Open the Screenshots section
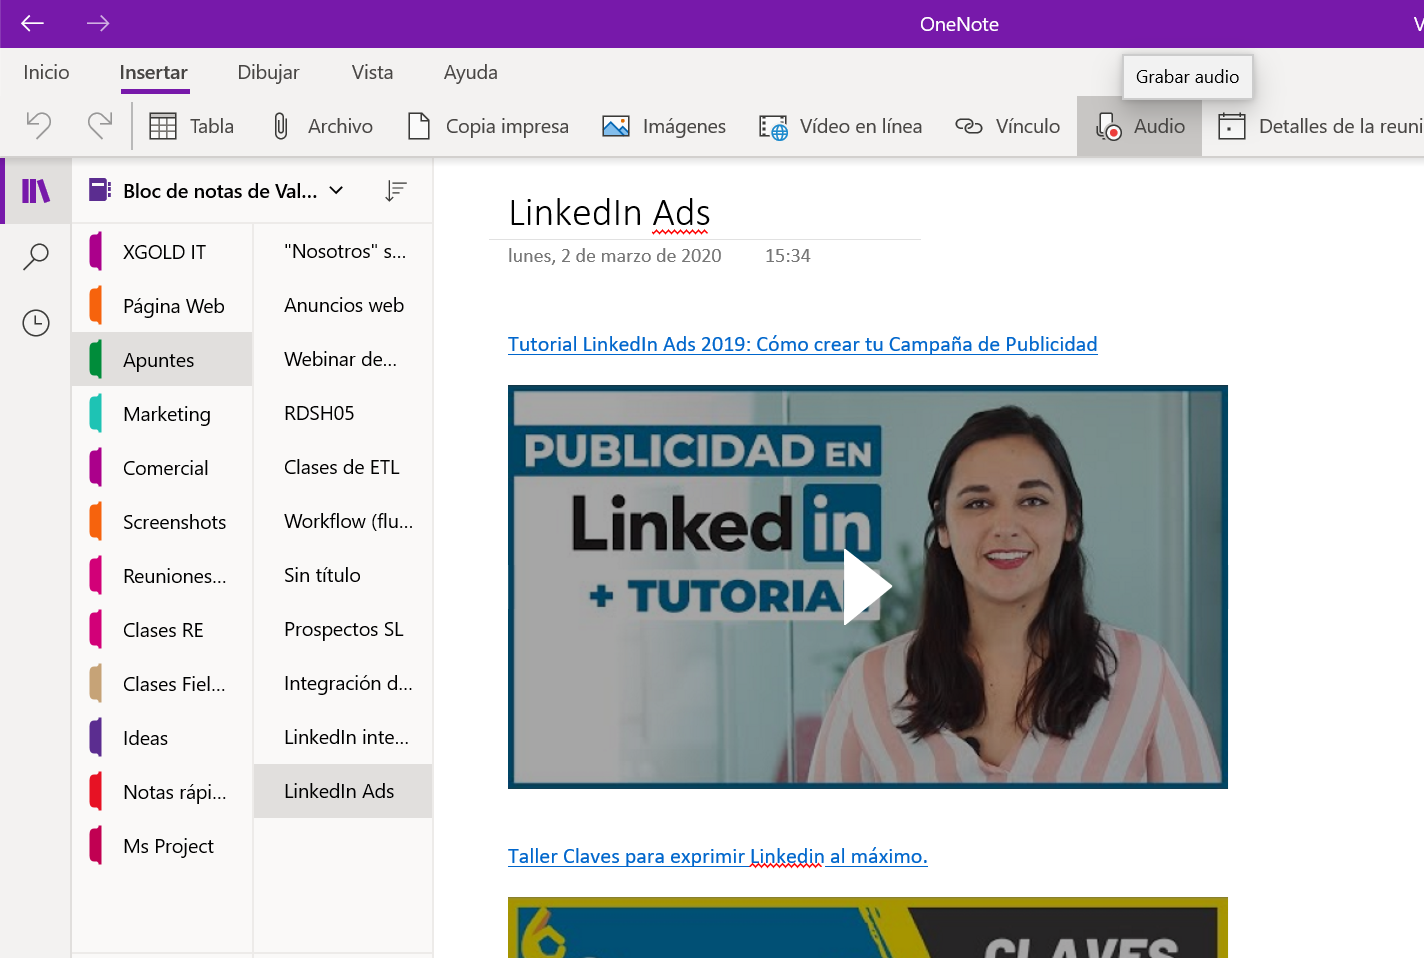Image resolution: width=1424 pixels, height=958 pixels. 162,522
